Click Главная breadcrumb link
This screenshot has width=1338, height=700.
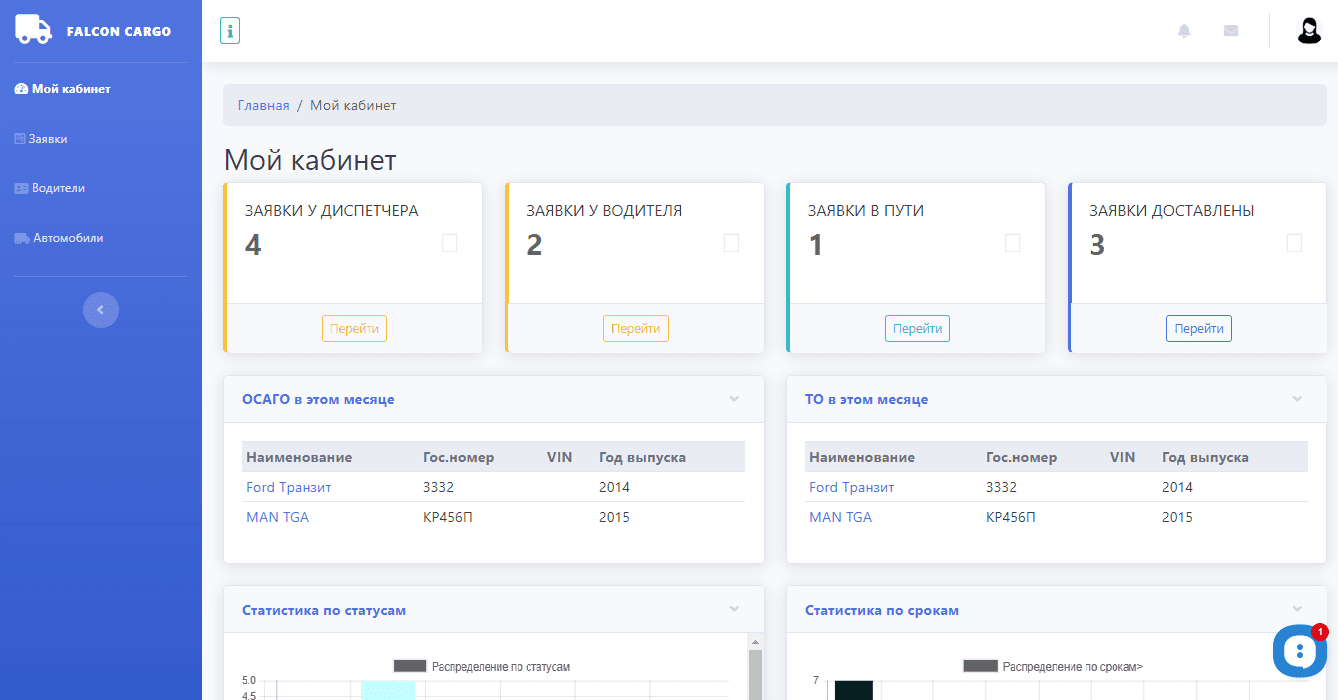[x=263, y=105]
